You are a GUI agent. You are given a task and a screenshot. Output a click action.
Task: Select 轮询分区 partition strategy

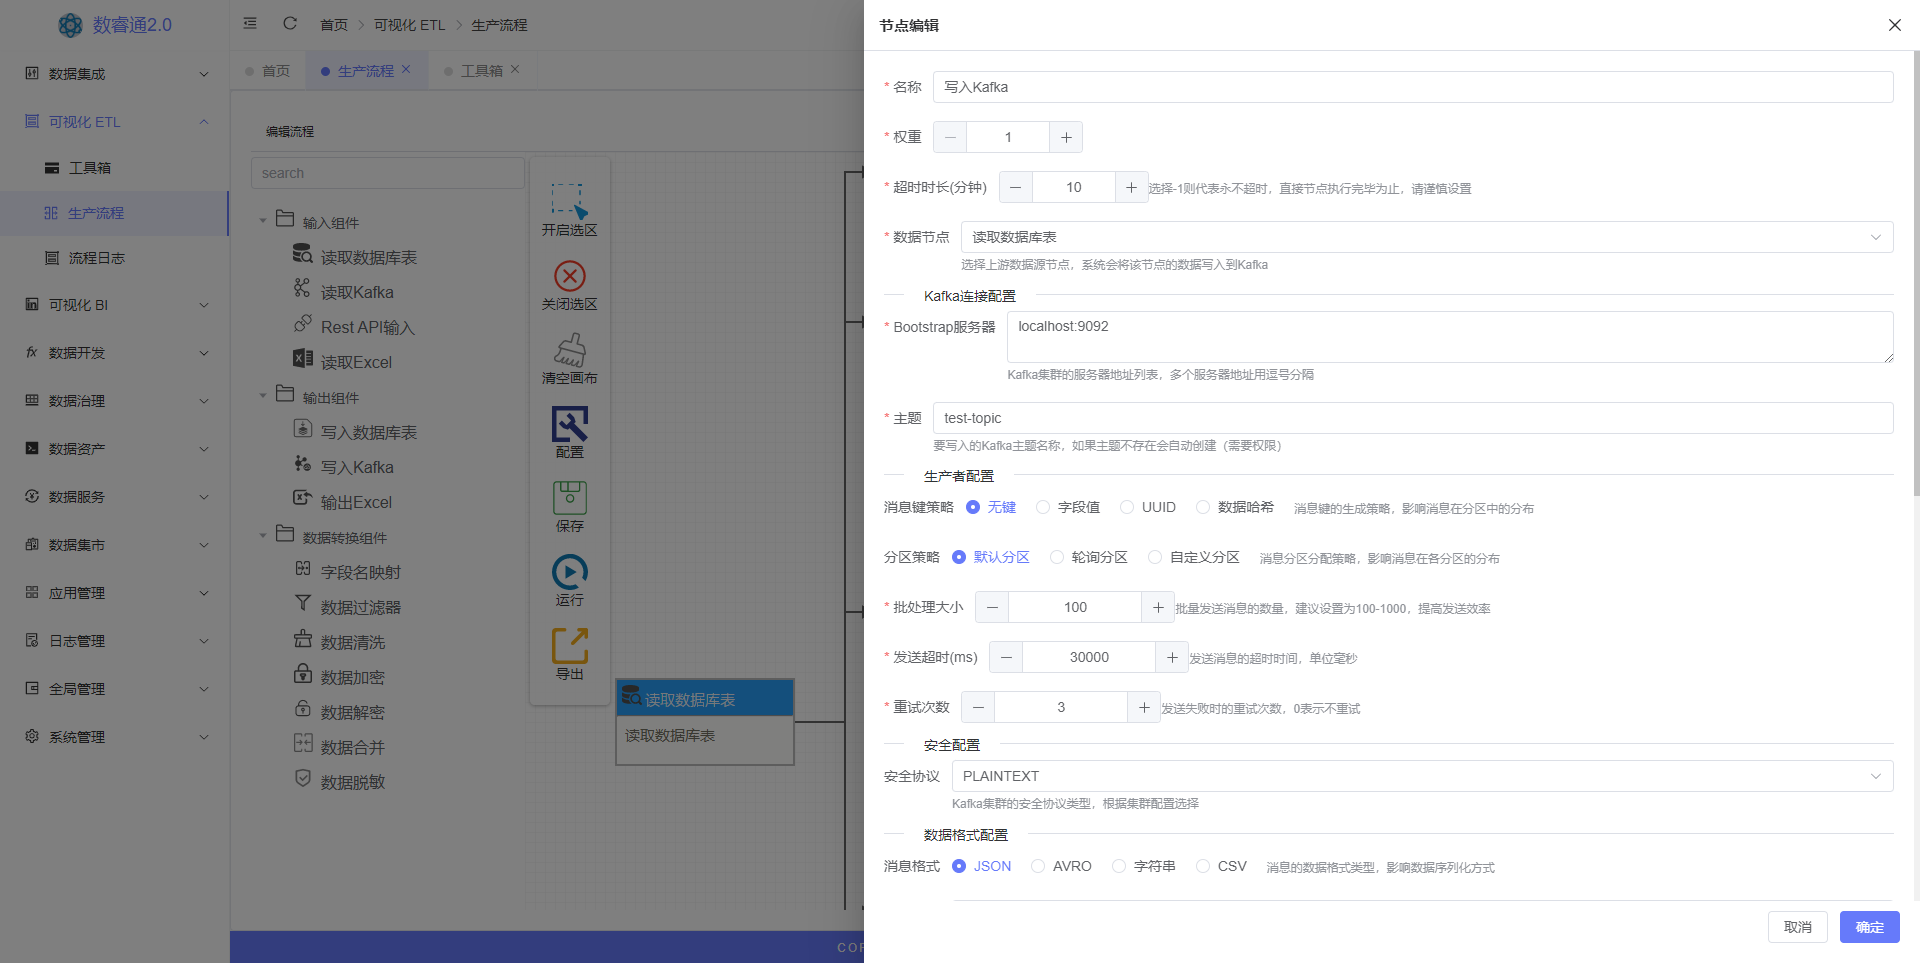(1088, 557)
